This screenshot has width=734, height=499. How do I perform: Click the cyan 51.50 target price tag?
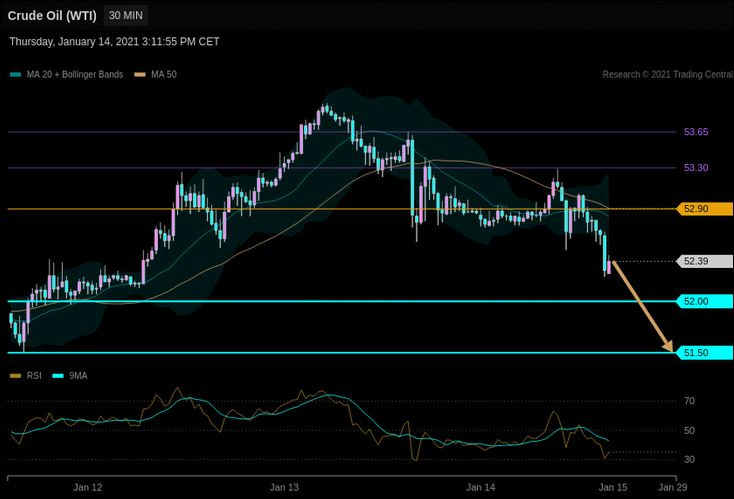point(705,353)
